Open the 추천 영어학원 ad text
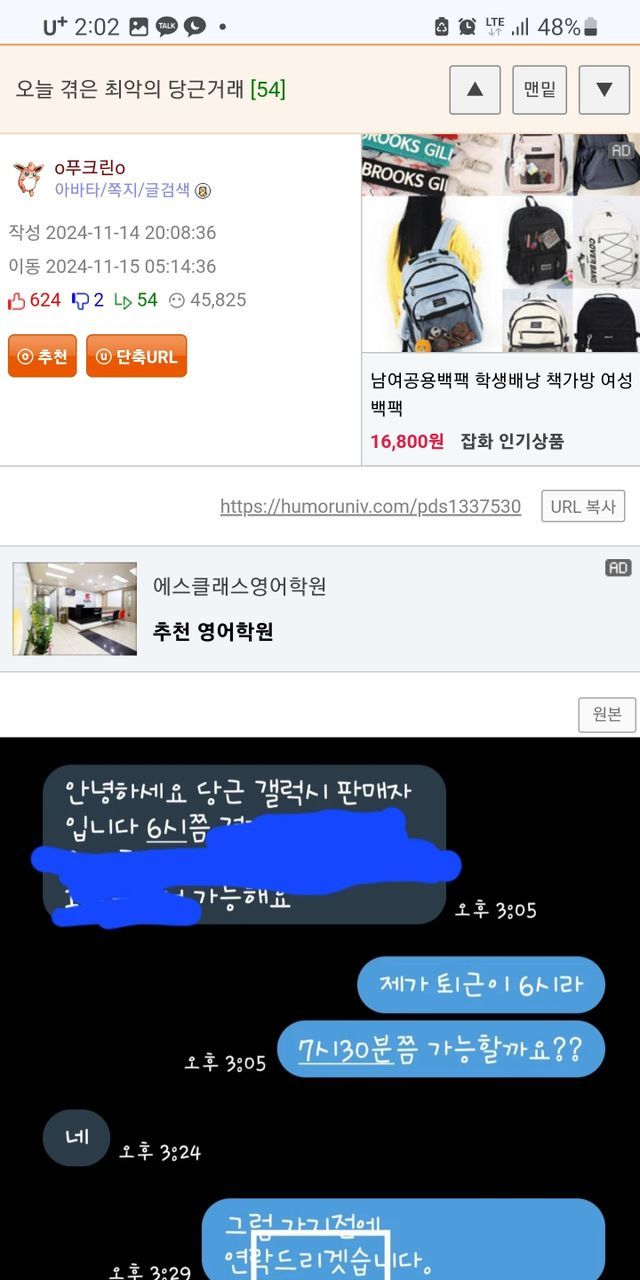 click(213, 631)
